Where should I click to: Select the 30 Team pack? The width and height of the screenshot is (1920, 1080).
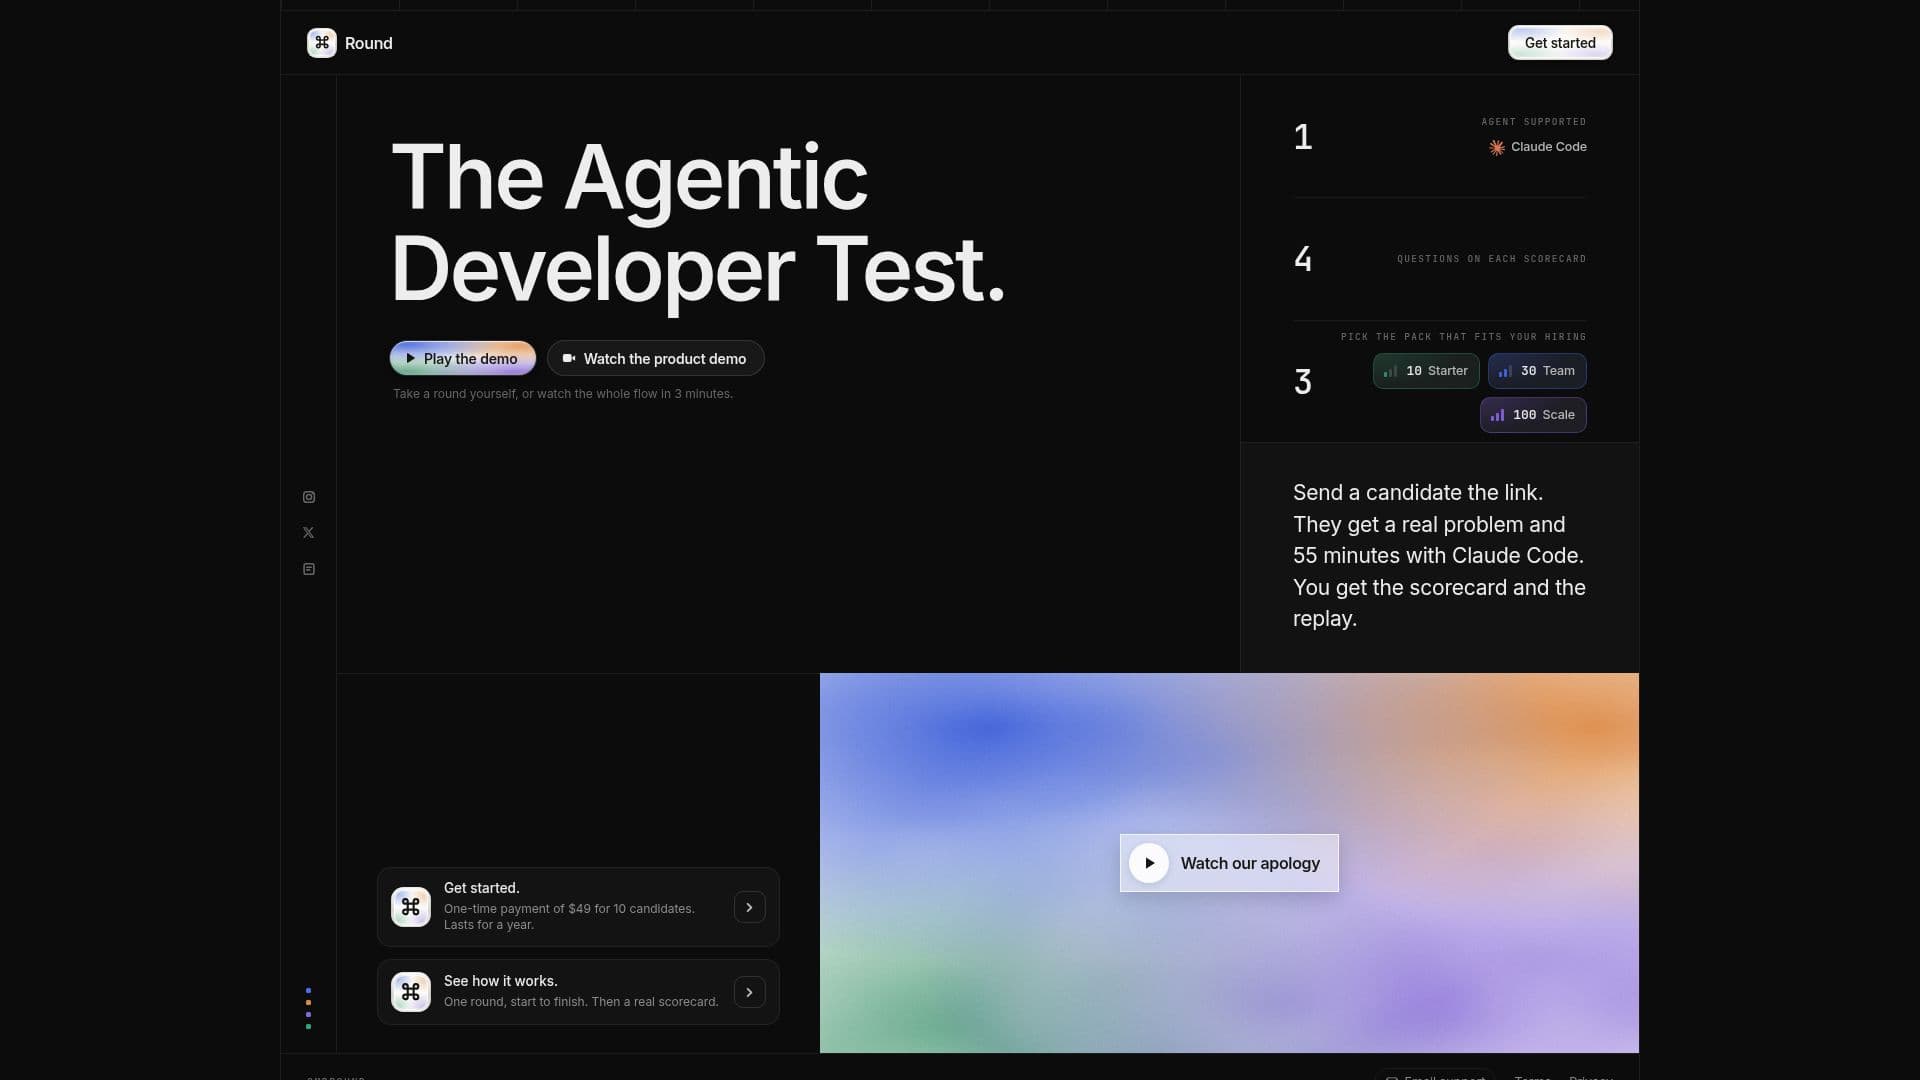coord(1537,371)
